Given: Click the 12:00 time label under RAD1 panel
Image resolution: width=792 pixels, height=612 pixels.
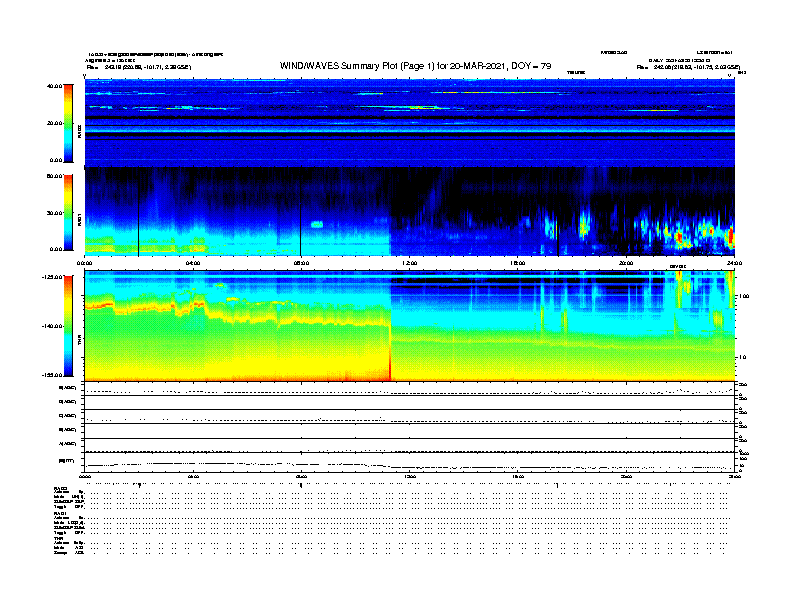Looking at the screenshot, I should (410, 263).
